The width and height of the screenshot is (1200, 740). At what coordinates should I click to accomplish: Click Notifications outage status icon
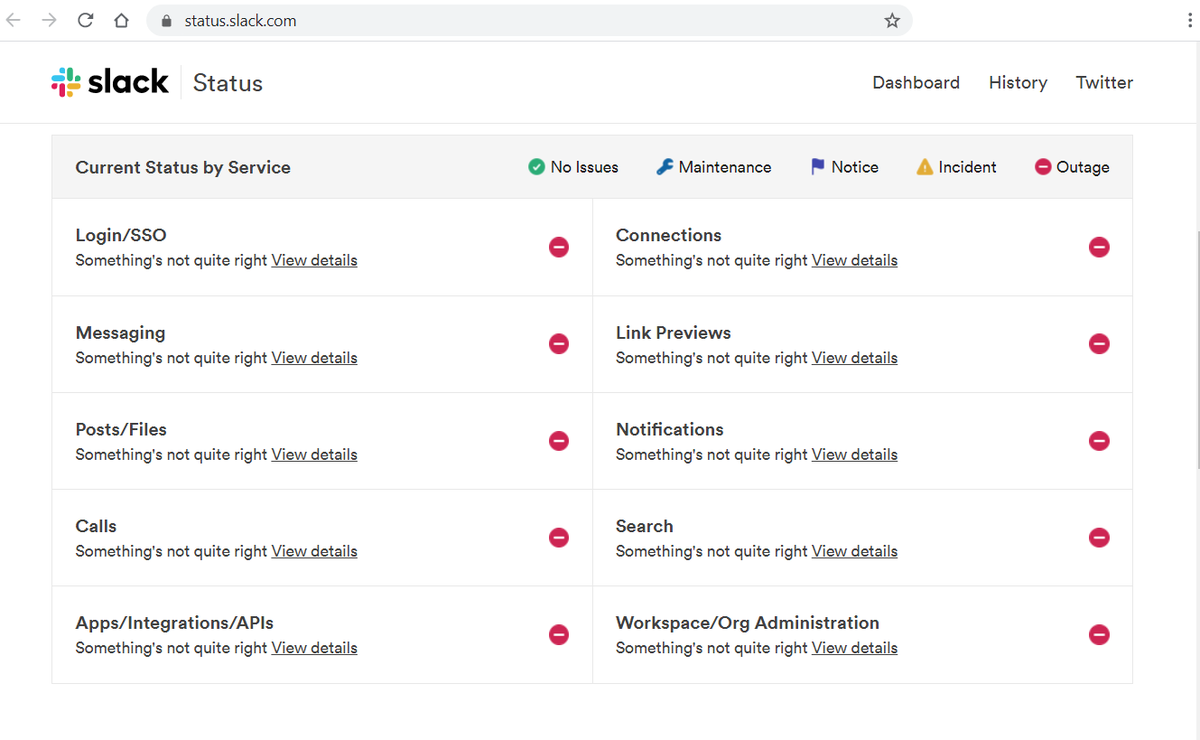[1099, 441]
